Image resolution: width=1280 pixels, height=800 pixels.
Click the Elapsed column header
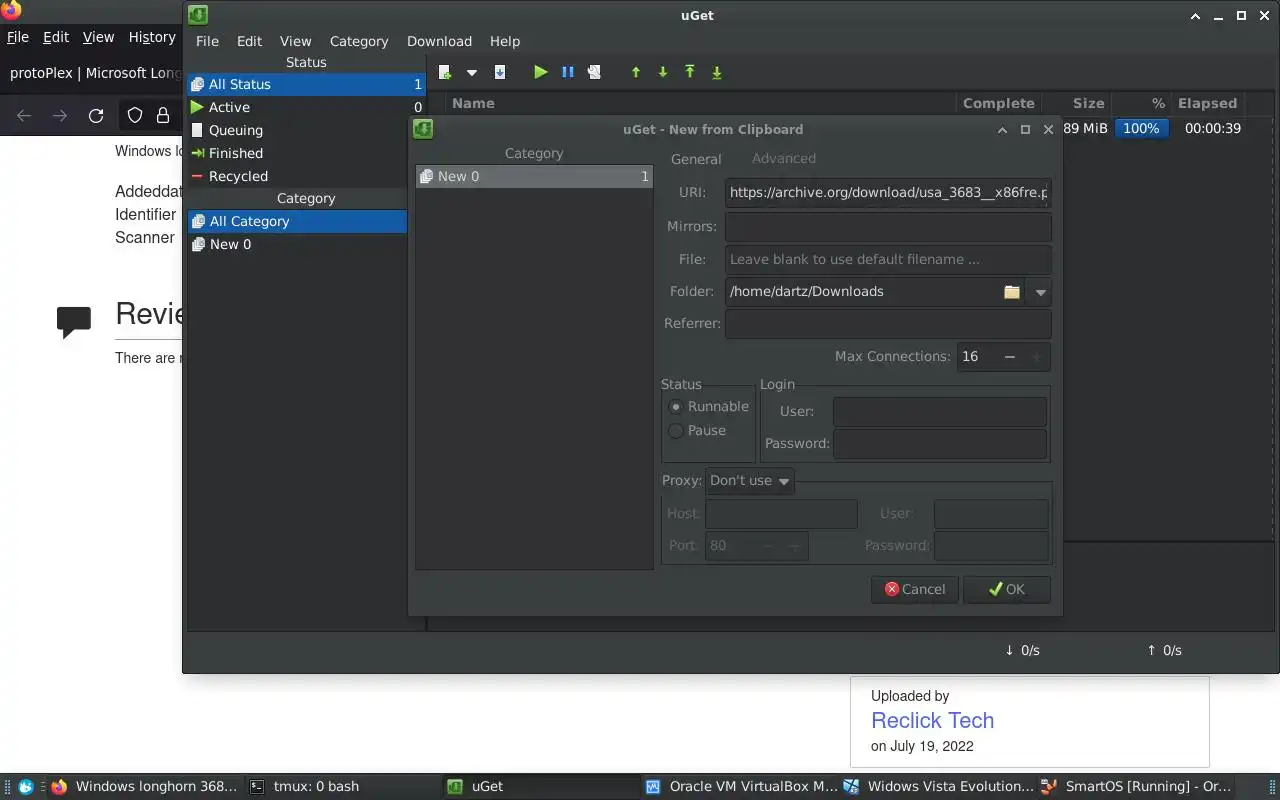1207,103
